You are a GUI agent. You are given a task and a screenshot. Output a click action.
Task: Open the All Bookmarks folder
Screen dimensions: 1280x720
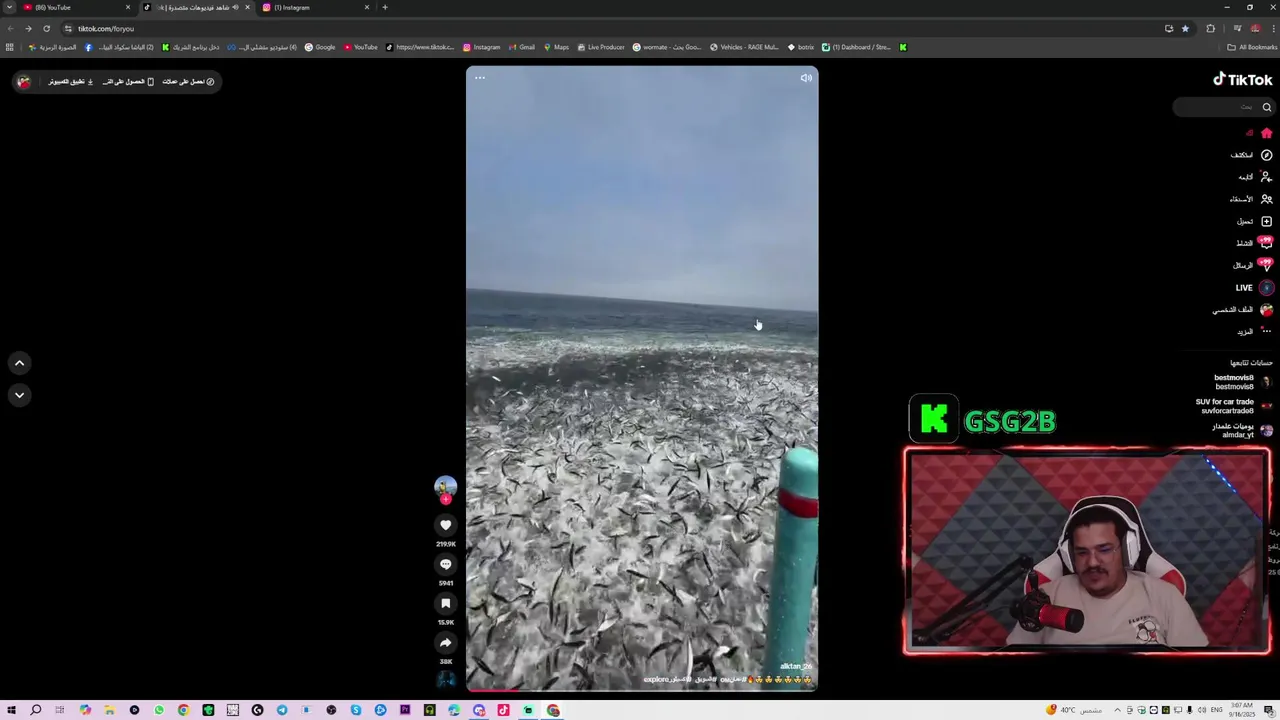1253,47
